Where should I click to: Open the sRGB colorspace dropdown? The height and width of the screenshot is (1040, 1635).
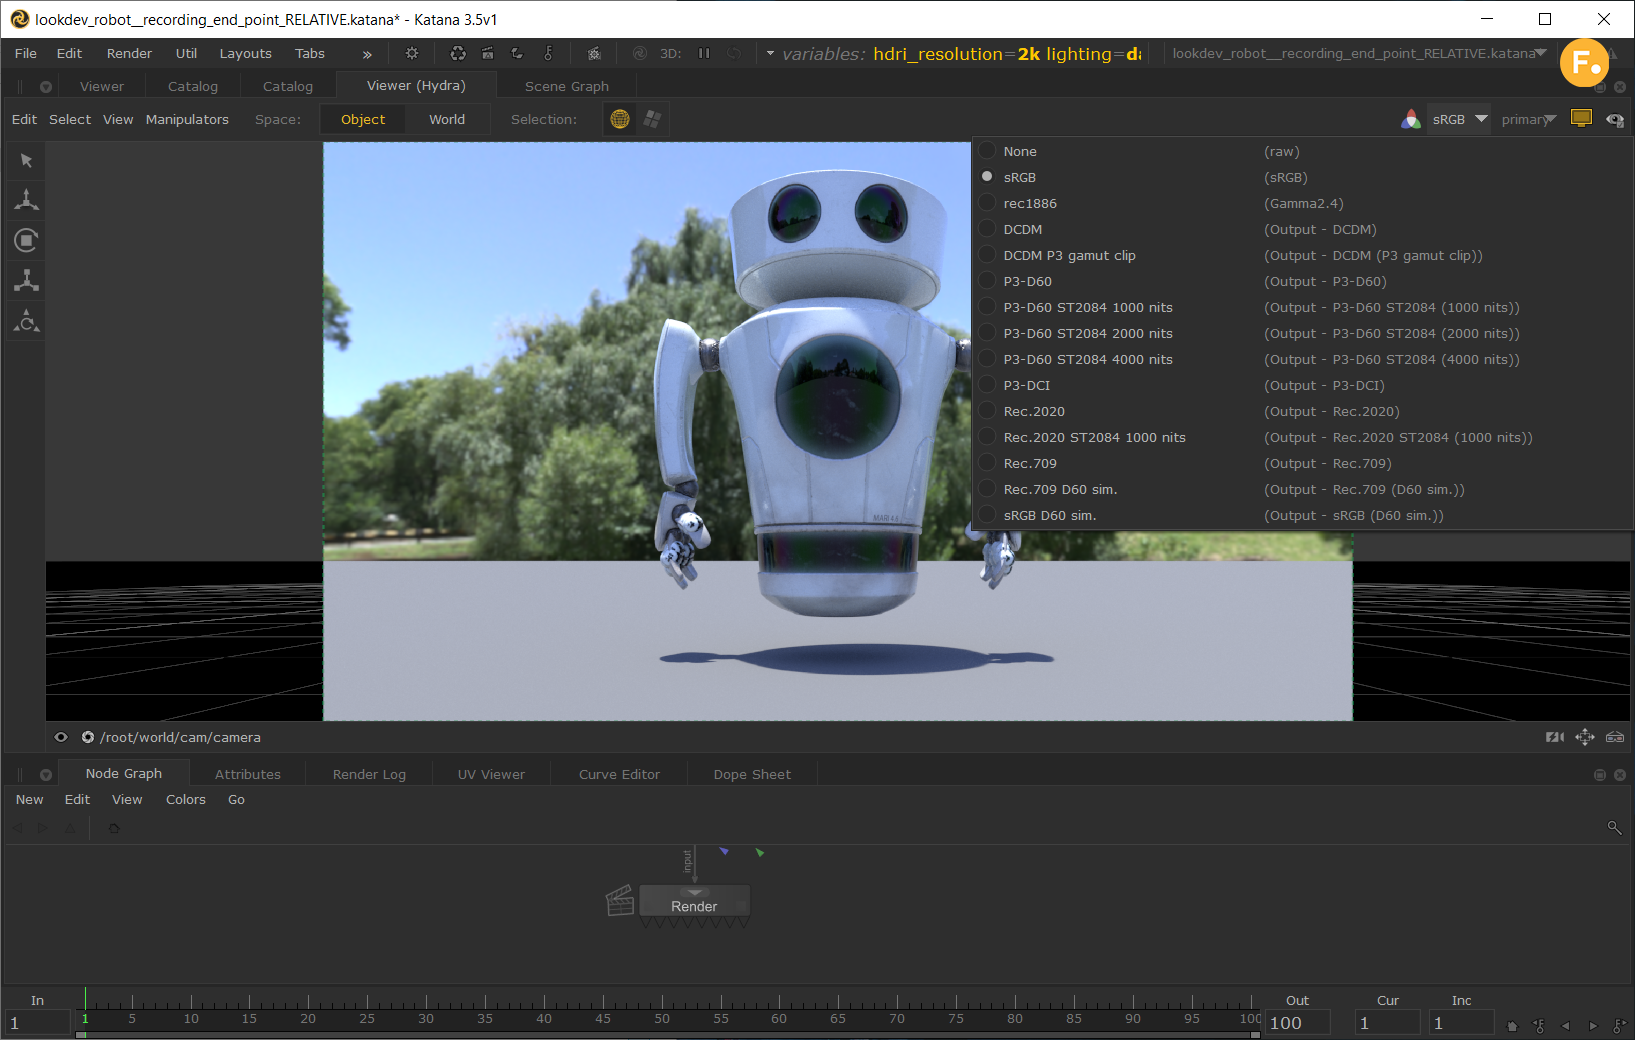click(1459, 119)
